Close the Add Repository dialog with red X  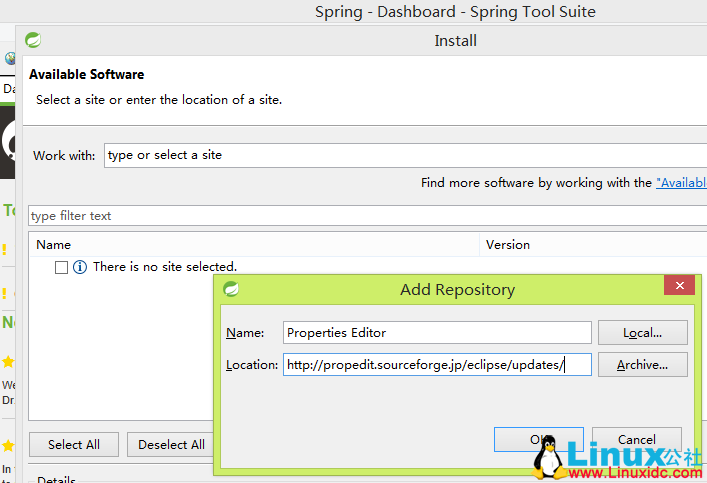coord(679,285)
